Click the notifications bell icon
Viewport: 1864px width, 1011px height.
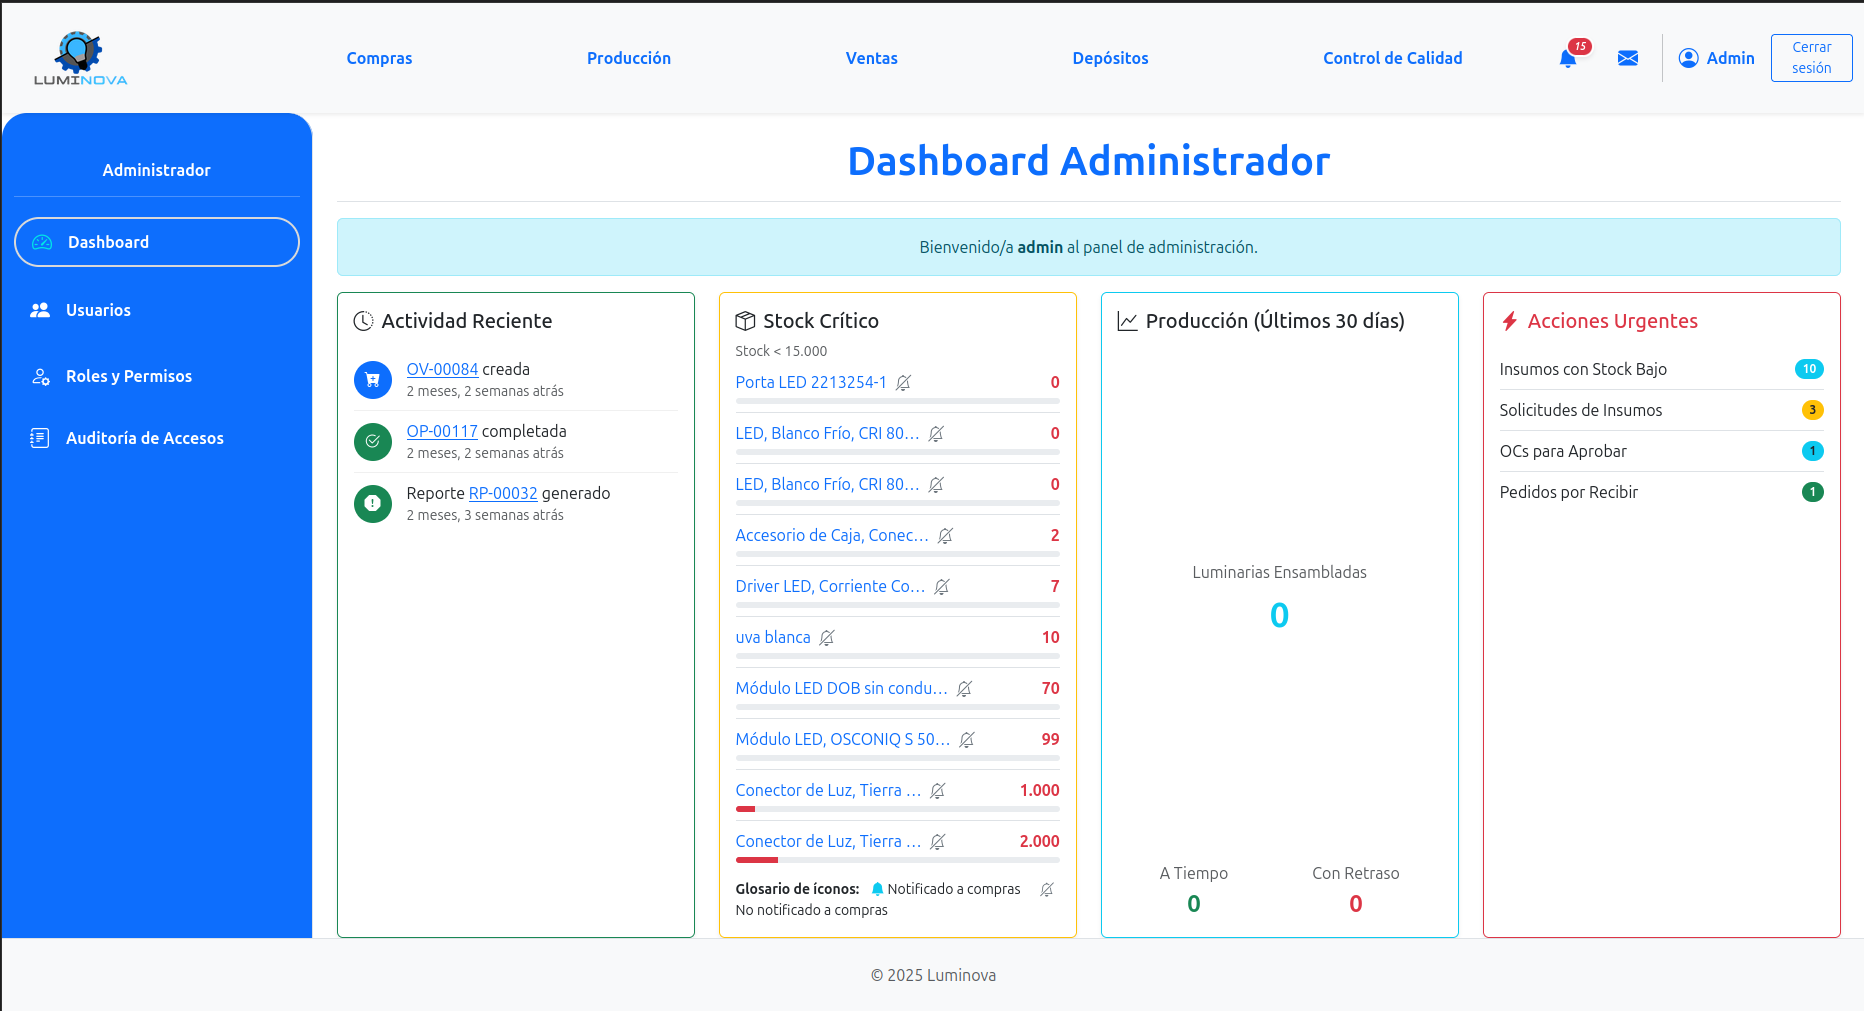click(1567, 59)
